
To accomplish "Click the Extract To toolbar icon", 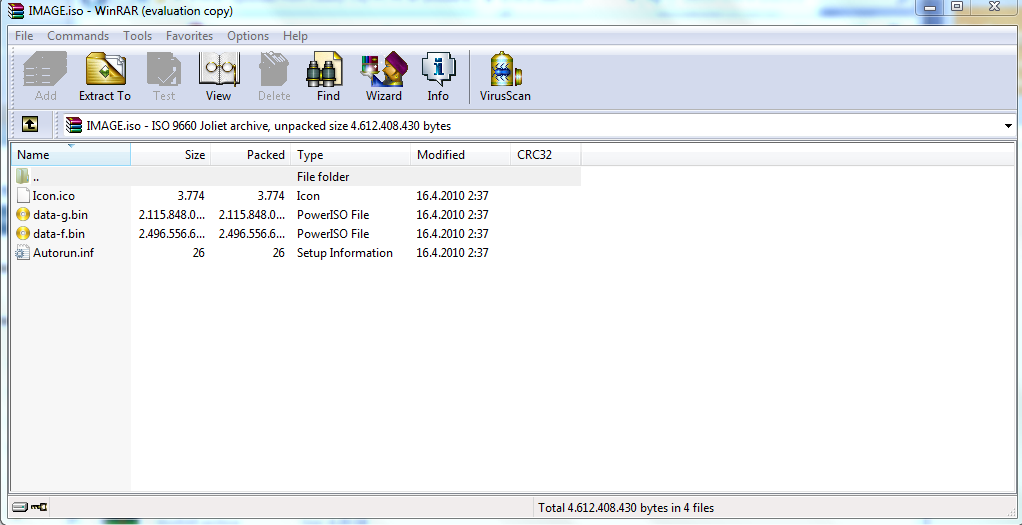I will pyautogui.click(x=105, y=77).
